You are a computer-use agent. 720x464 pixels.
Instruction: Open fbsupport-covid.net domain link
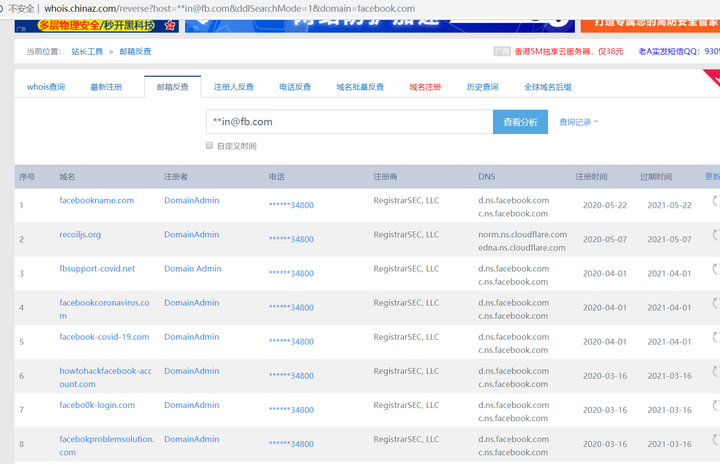point(97,269)
